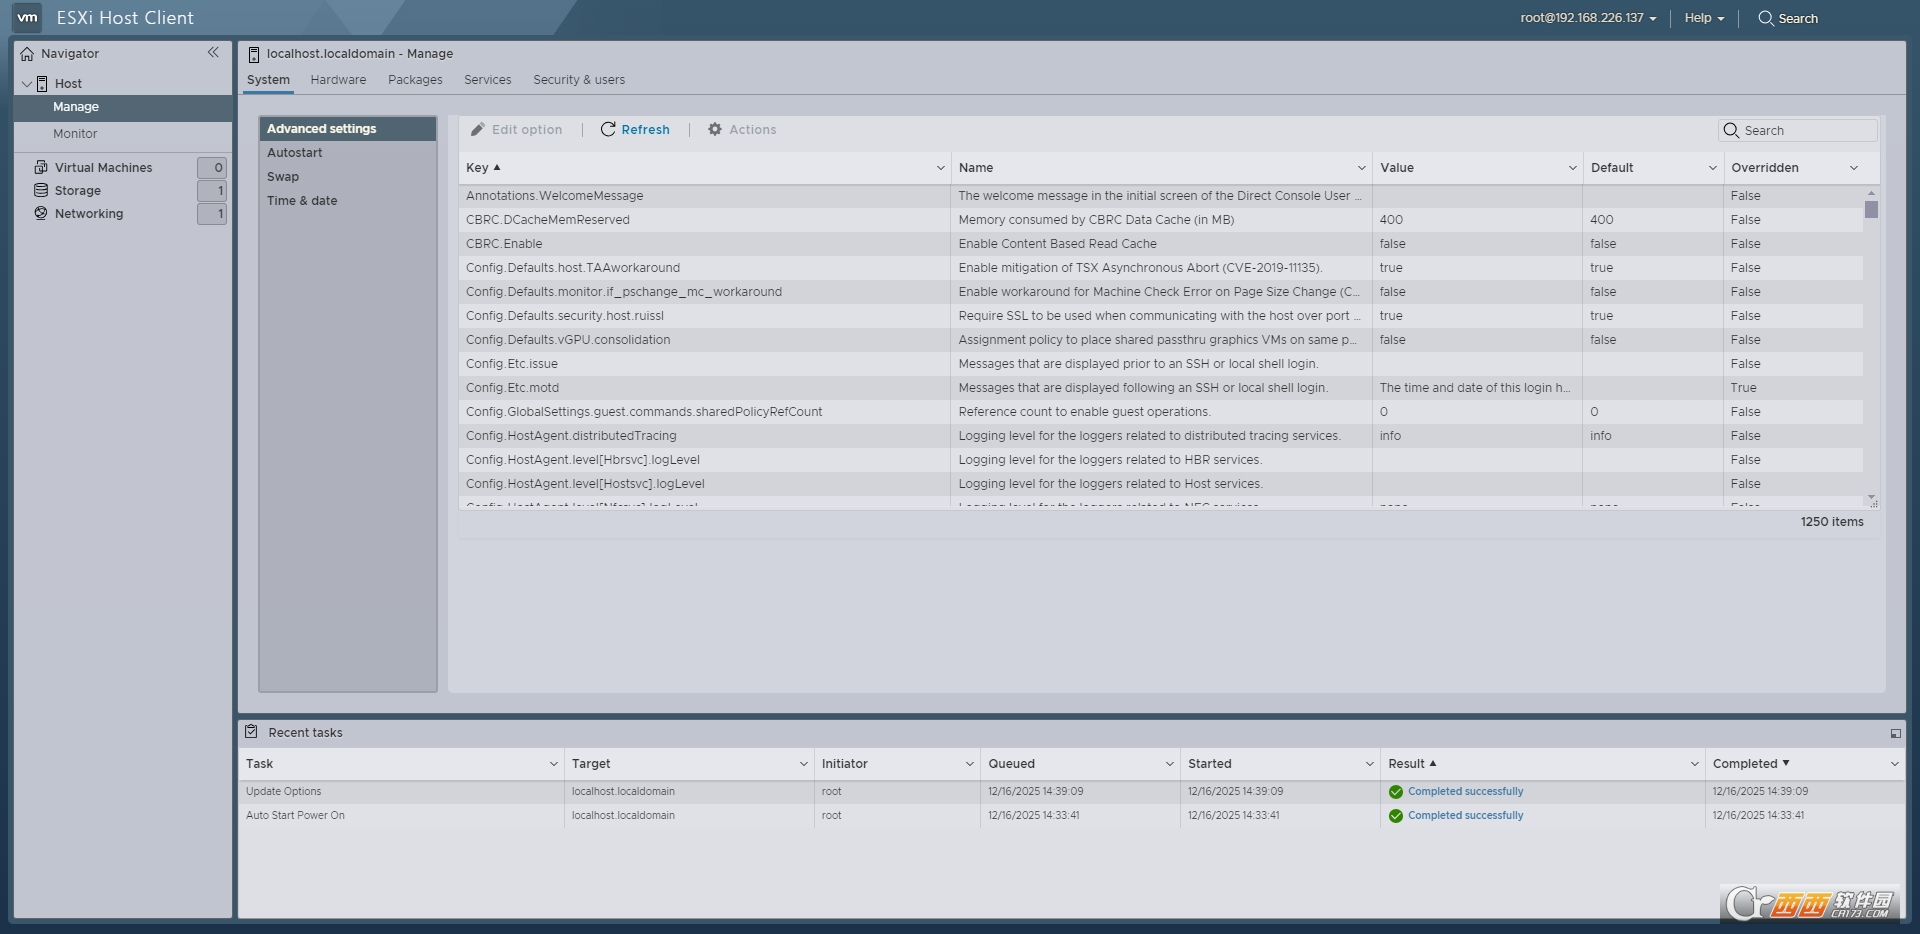
Task: Click the Networking icon in Navigator
Action: 41,213
